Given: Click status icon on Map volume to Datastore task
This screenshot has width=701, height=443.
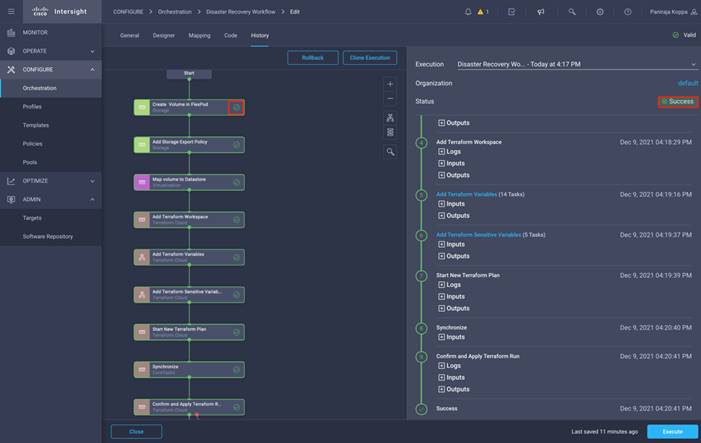Looking at the screenshot, I should pyautogui.click(x=236, y=182).
